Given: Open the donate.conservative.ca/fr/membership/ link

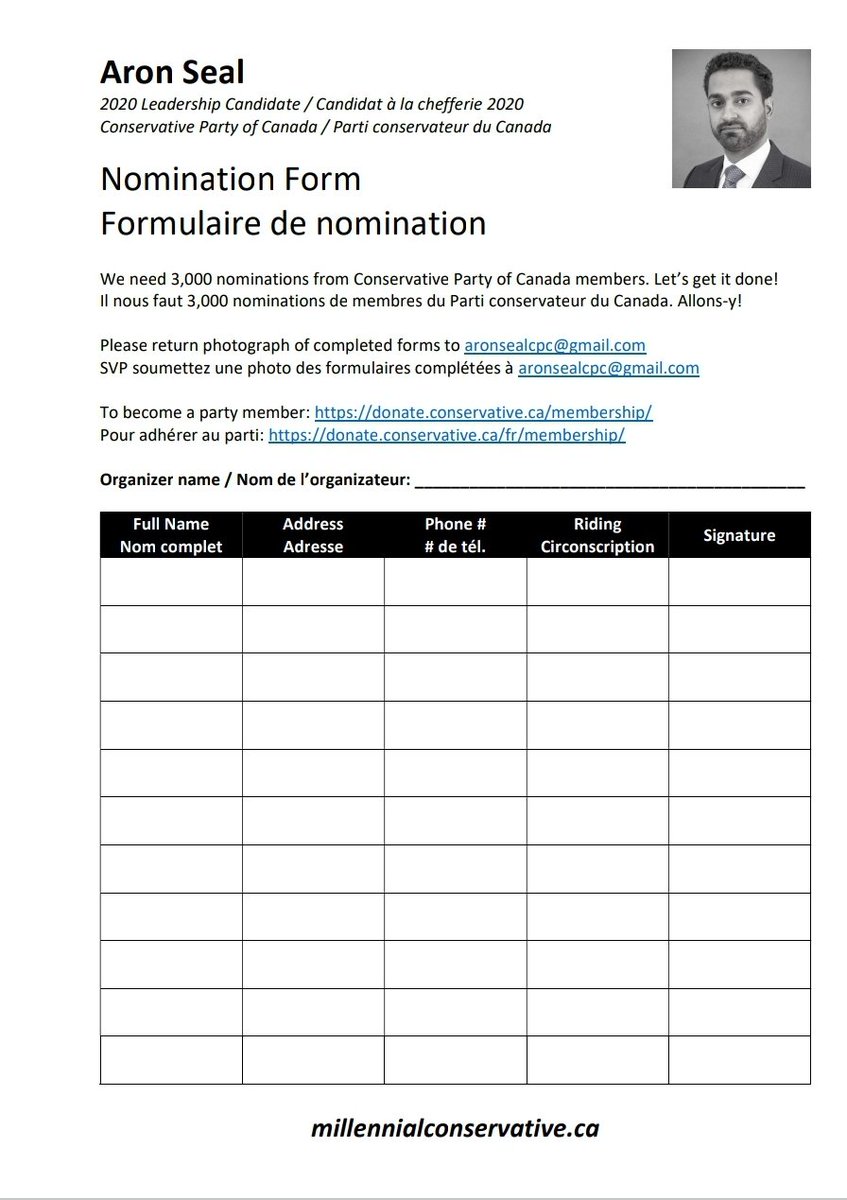Looking at the screenshot, I should tap(447, 435).
